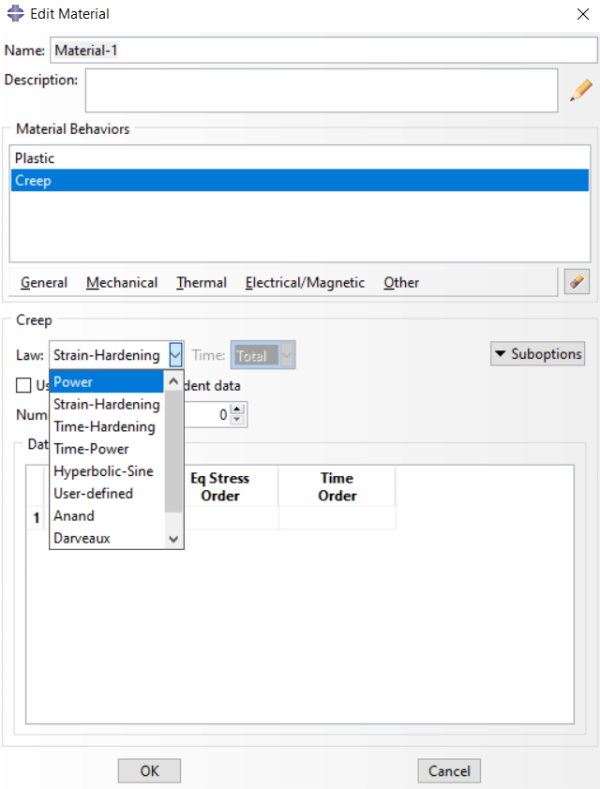Choose Time-Hardening creep law
This screenshot has height=789, width=600.
tap(104, 427)
